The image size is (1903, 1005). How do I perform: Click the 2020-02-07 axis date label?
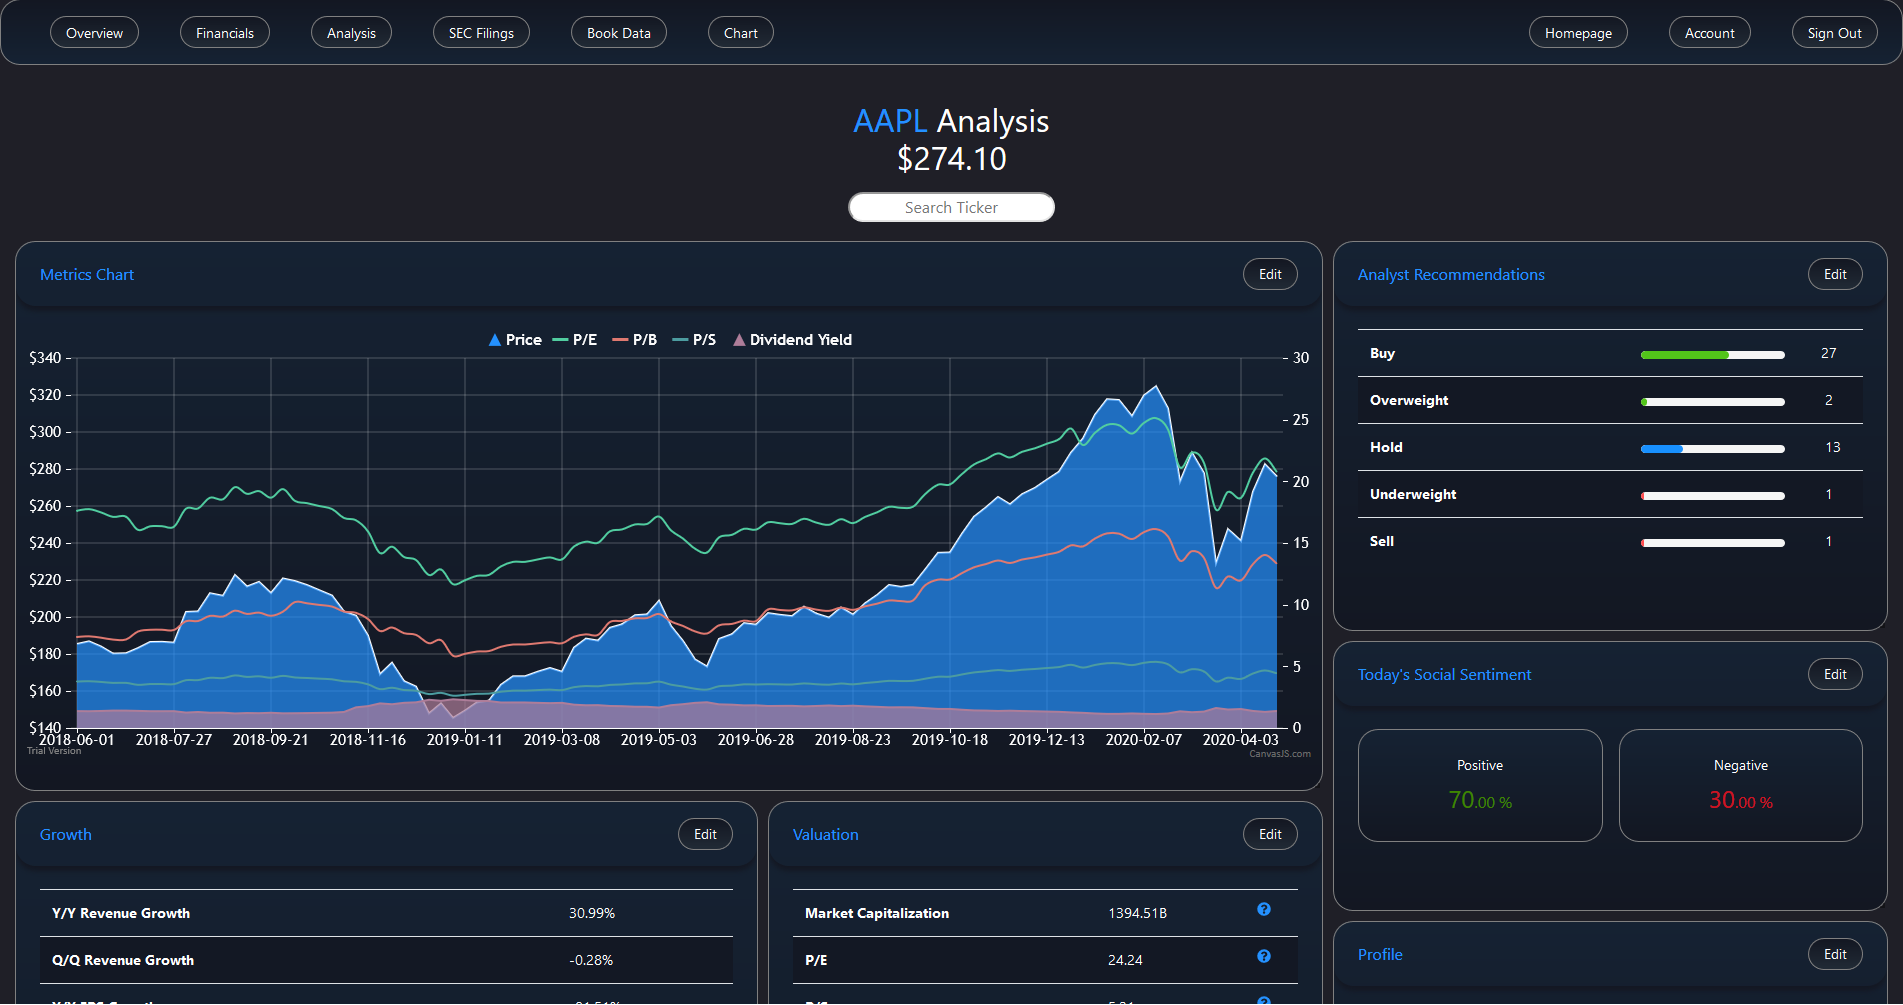tap(1144, 740)
